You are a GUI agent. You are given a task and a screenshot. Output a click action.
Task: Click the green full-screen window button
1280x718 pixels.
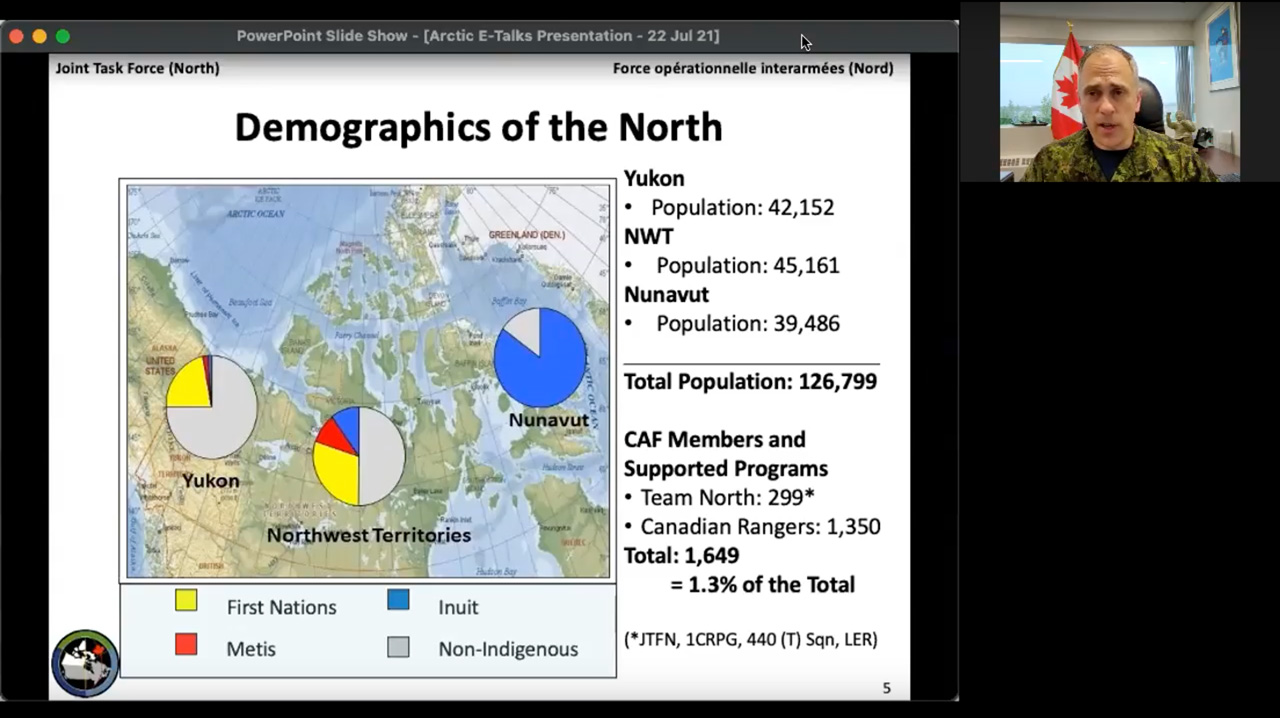click(x=62, y=36)
